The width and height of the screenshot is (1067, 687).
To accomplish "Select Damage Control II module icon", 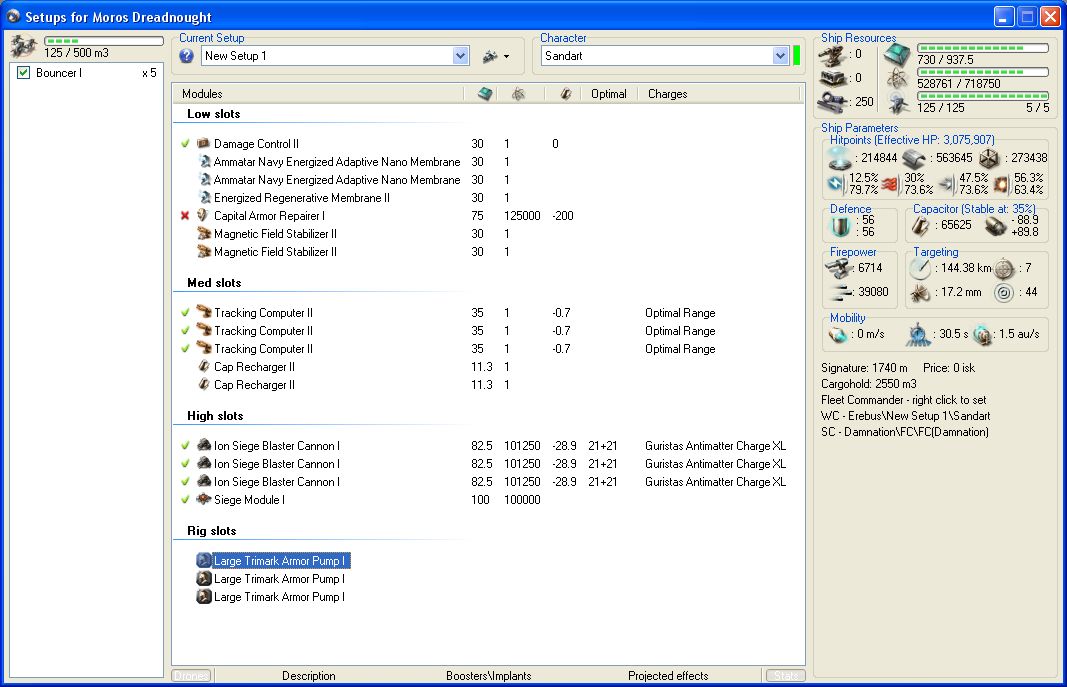I will click(203, 144).
